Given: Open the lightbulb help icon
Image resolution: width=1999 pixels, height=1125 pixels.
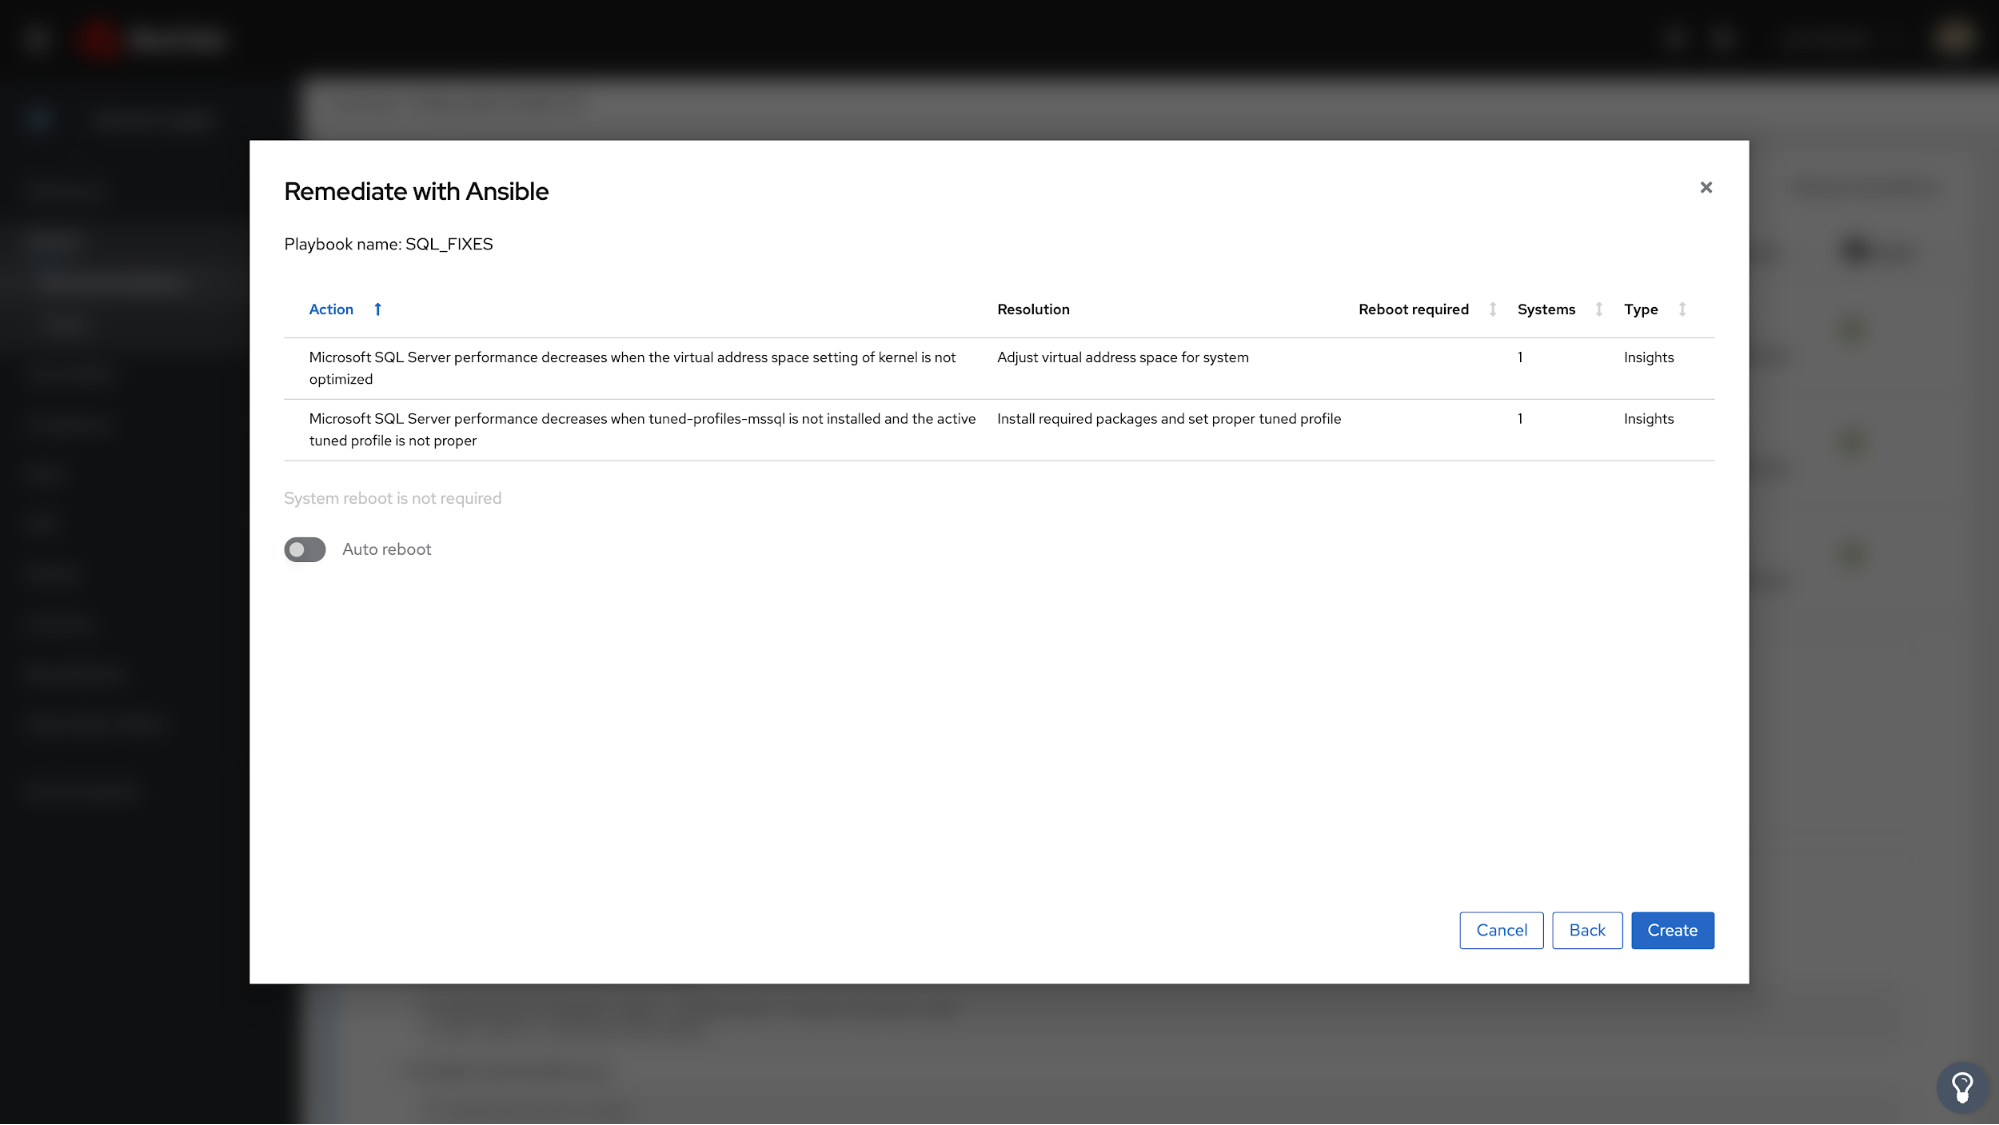Looking at the screenshot, I should [x=1962, y=1087].
